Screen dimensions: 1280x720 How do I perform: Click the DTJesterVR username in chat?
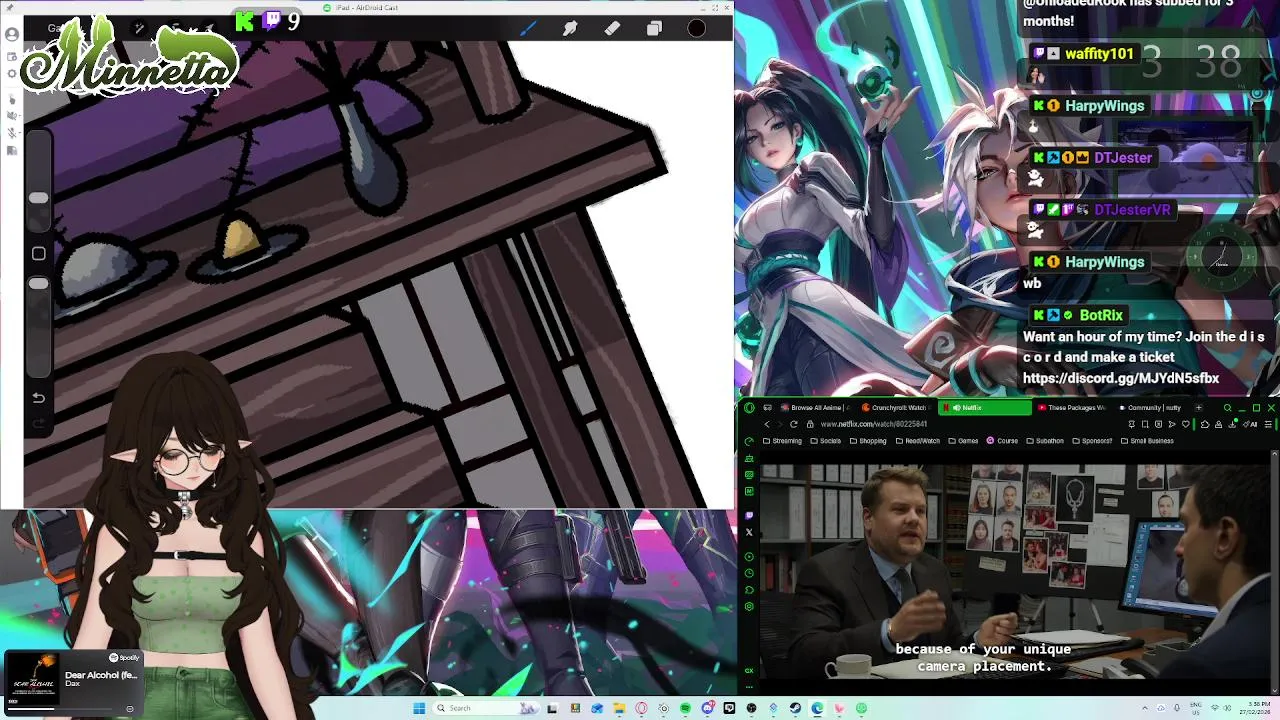[x=1132, y=210]
